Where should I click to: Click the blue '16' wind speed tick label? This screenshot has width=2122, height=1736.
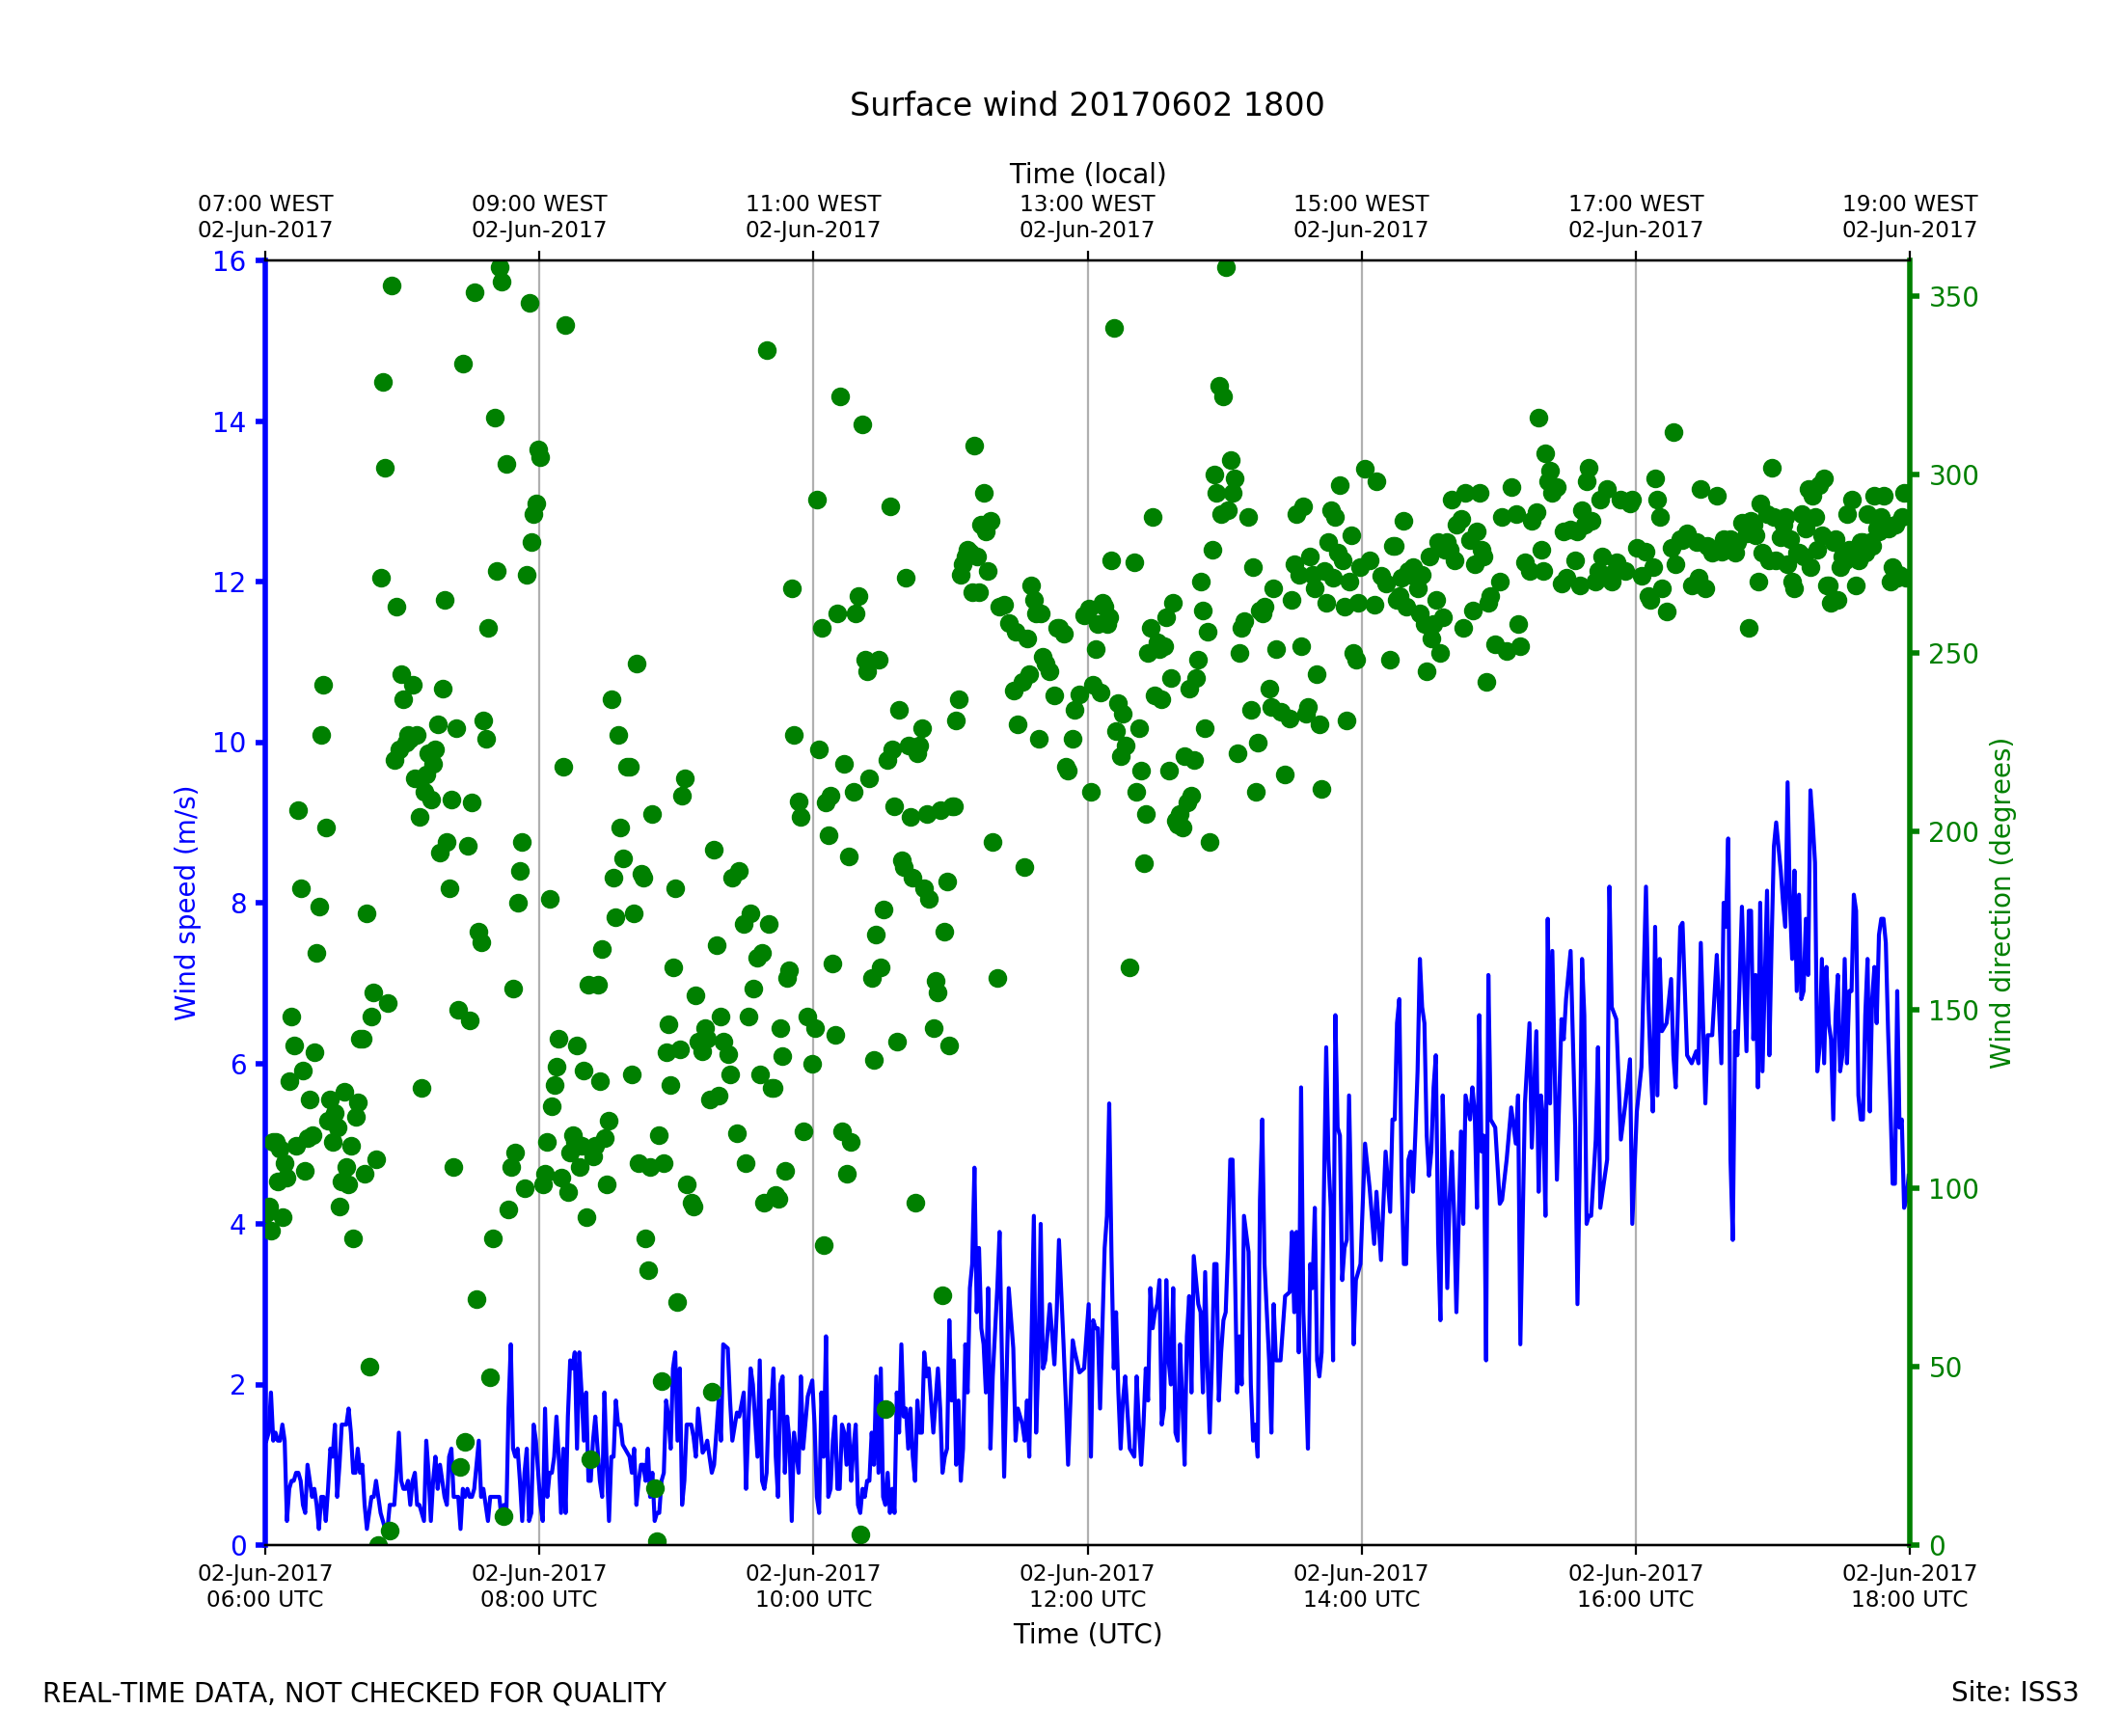(x=229, y=262)
